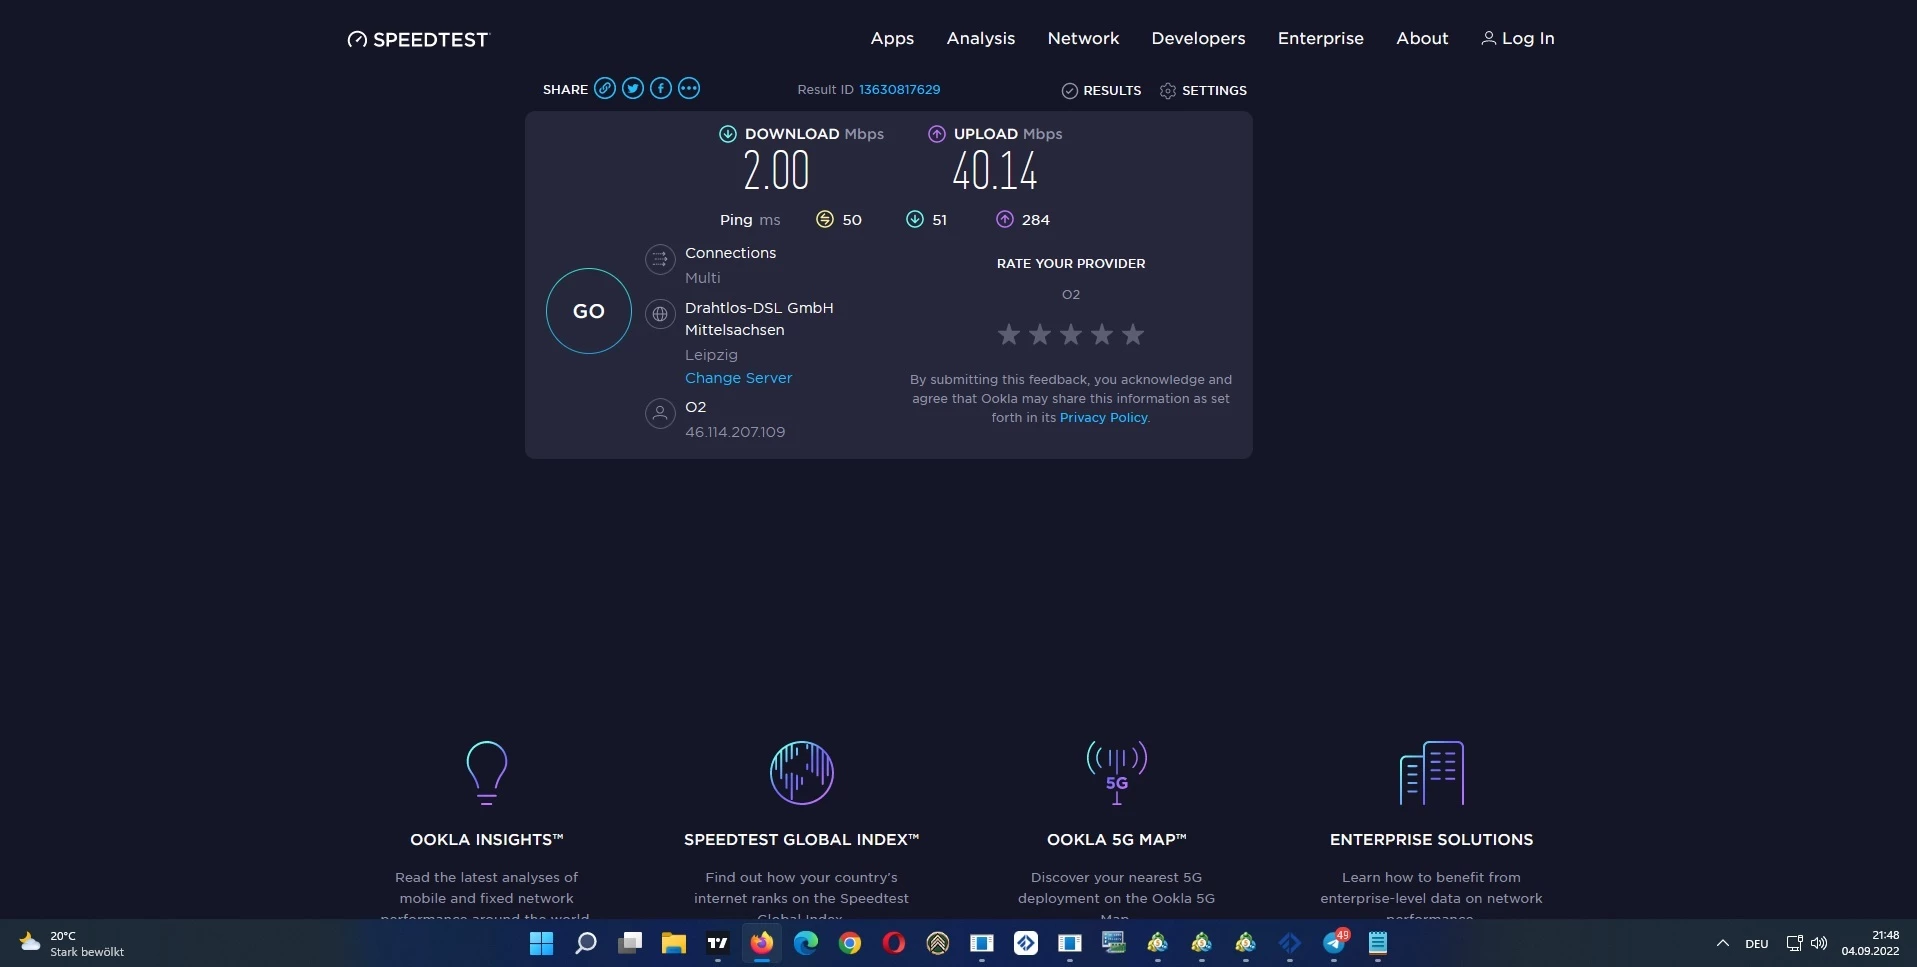Image resolution: width=1917 pixels, height=967 pixels.
Task: Click the Ookla 5G Map antenna icon
Action: (x=1117, y=773)
